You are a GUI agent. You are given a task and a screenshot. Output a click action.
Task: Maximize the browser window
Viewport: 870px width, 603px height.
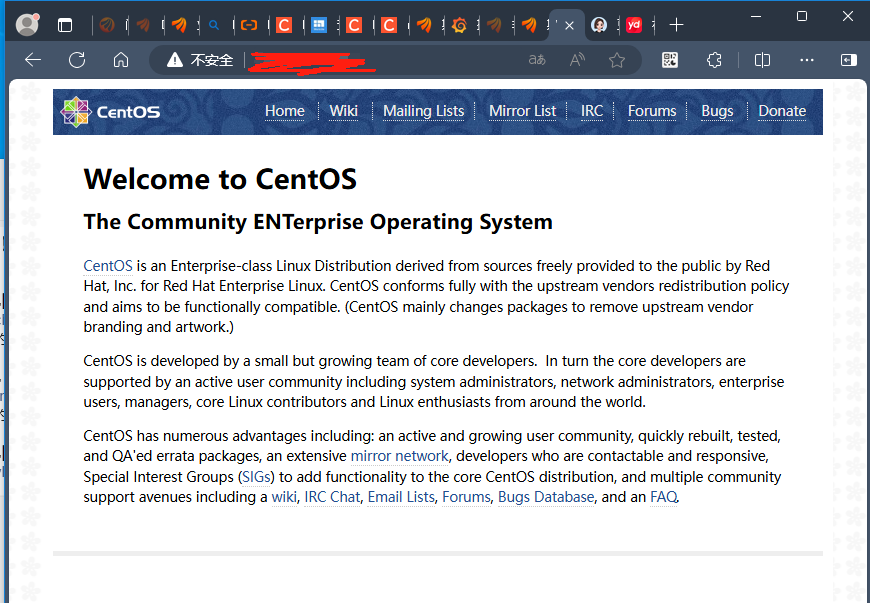tap(802, 17)
